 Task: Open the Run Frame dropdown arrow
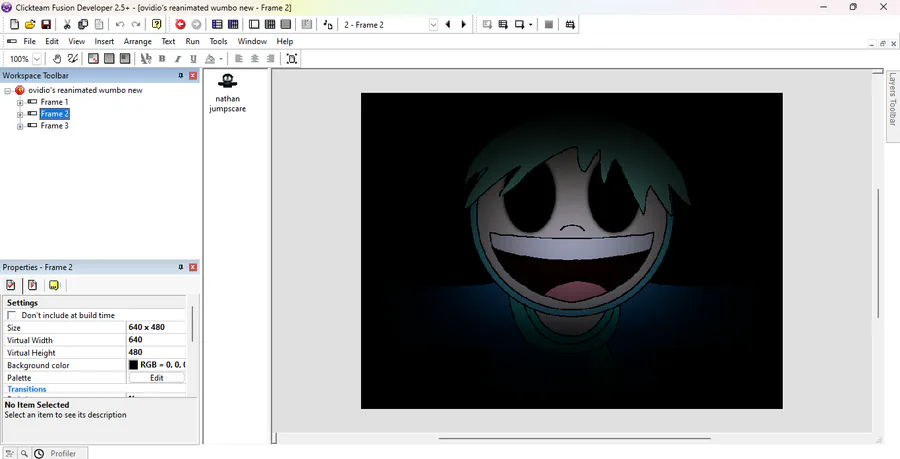(x=530, y=25)
